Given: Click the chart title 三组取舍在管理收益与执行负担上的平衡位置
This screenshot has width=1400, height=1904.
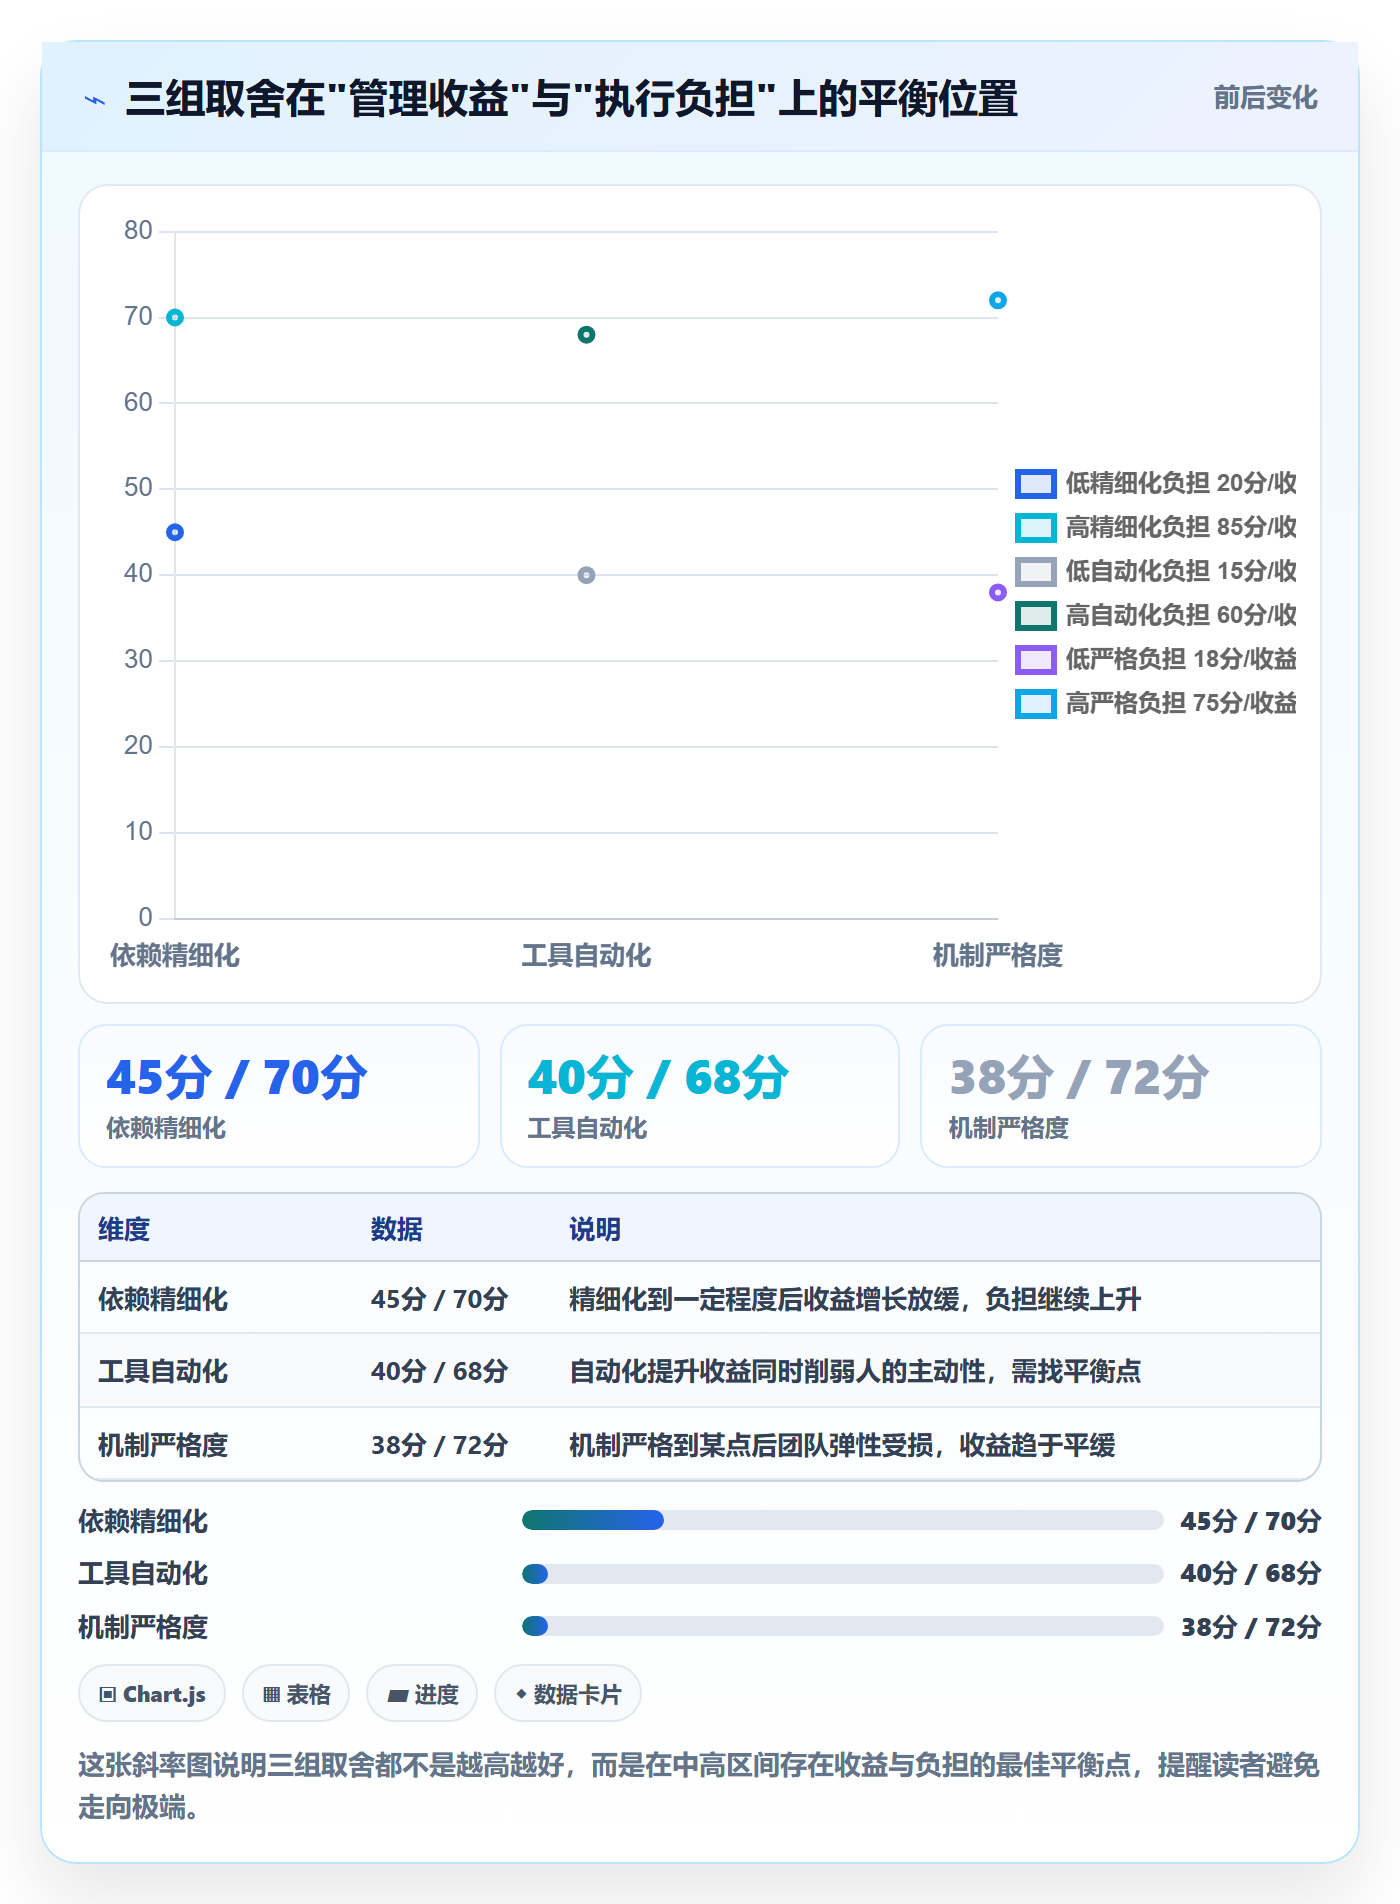Looking at the screenshot, I should [572, 99].
